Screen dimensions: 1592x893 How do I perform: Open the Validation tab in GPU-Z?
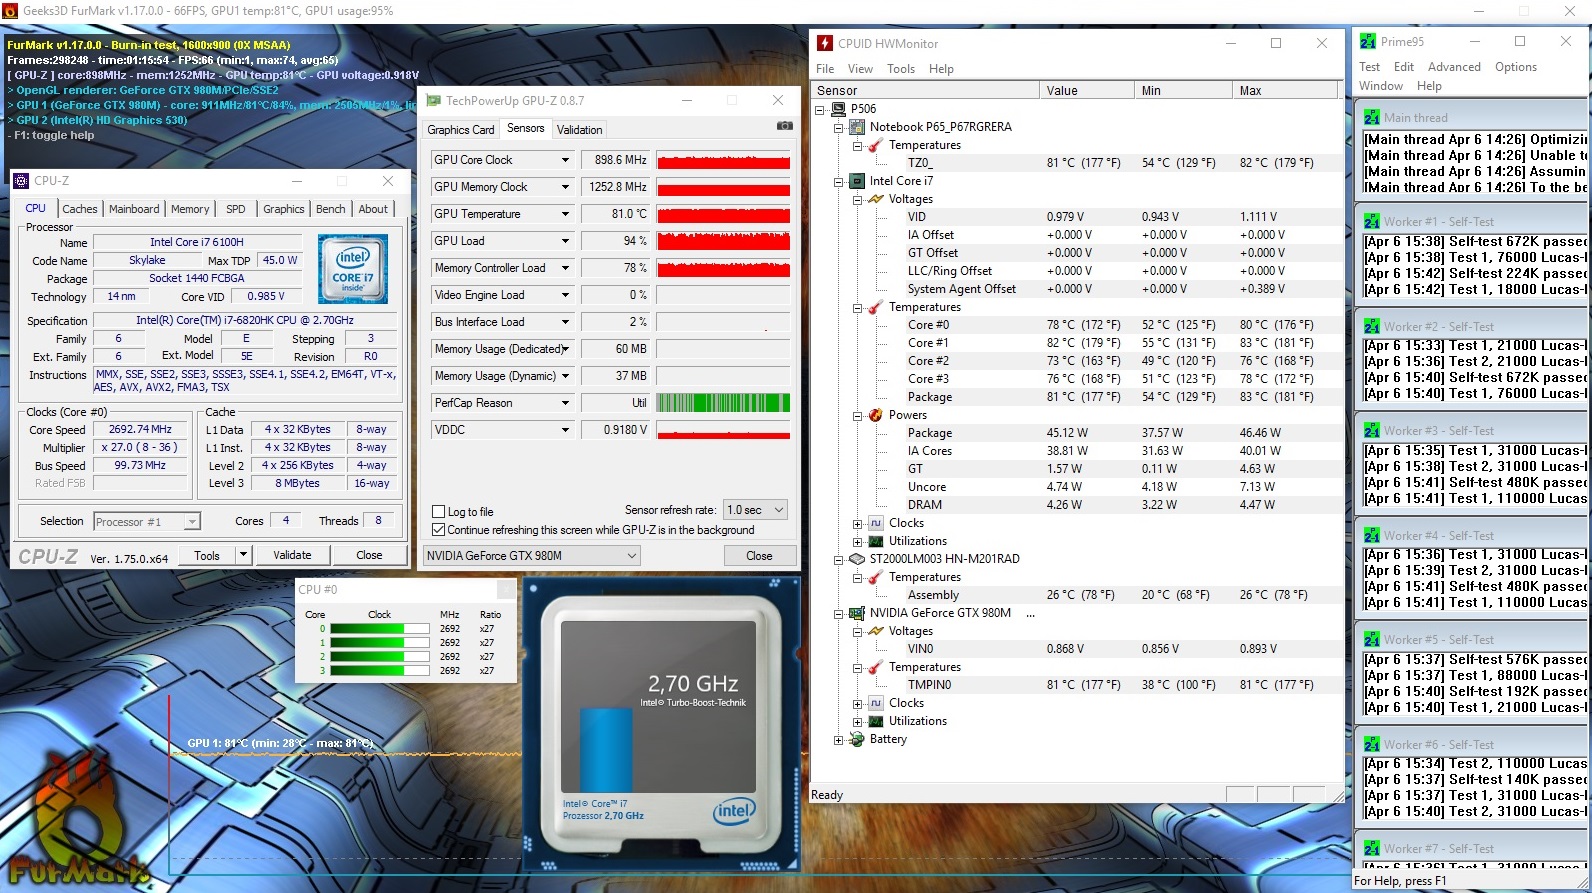coord(580,130)
